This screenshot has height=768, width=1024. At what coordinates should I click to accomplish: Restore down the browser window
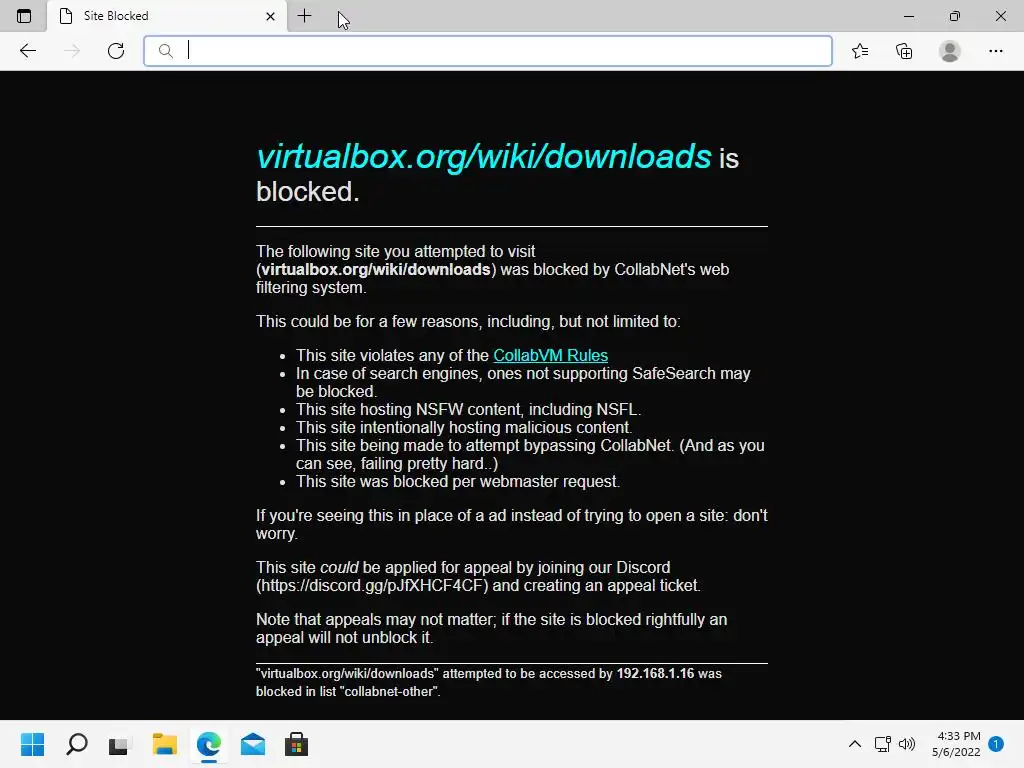pyautogui.click(x=955, y=16)
